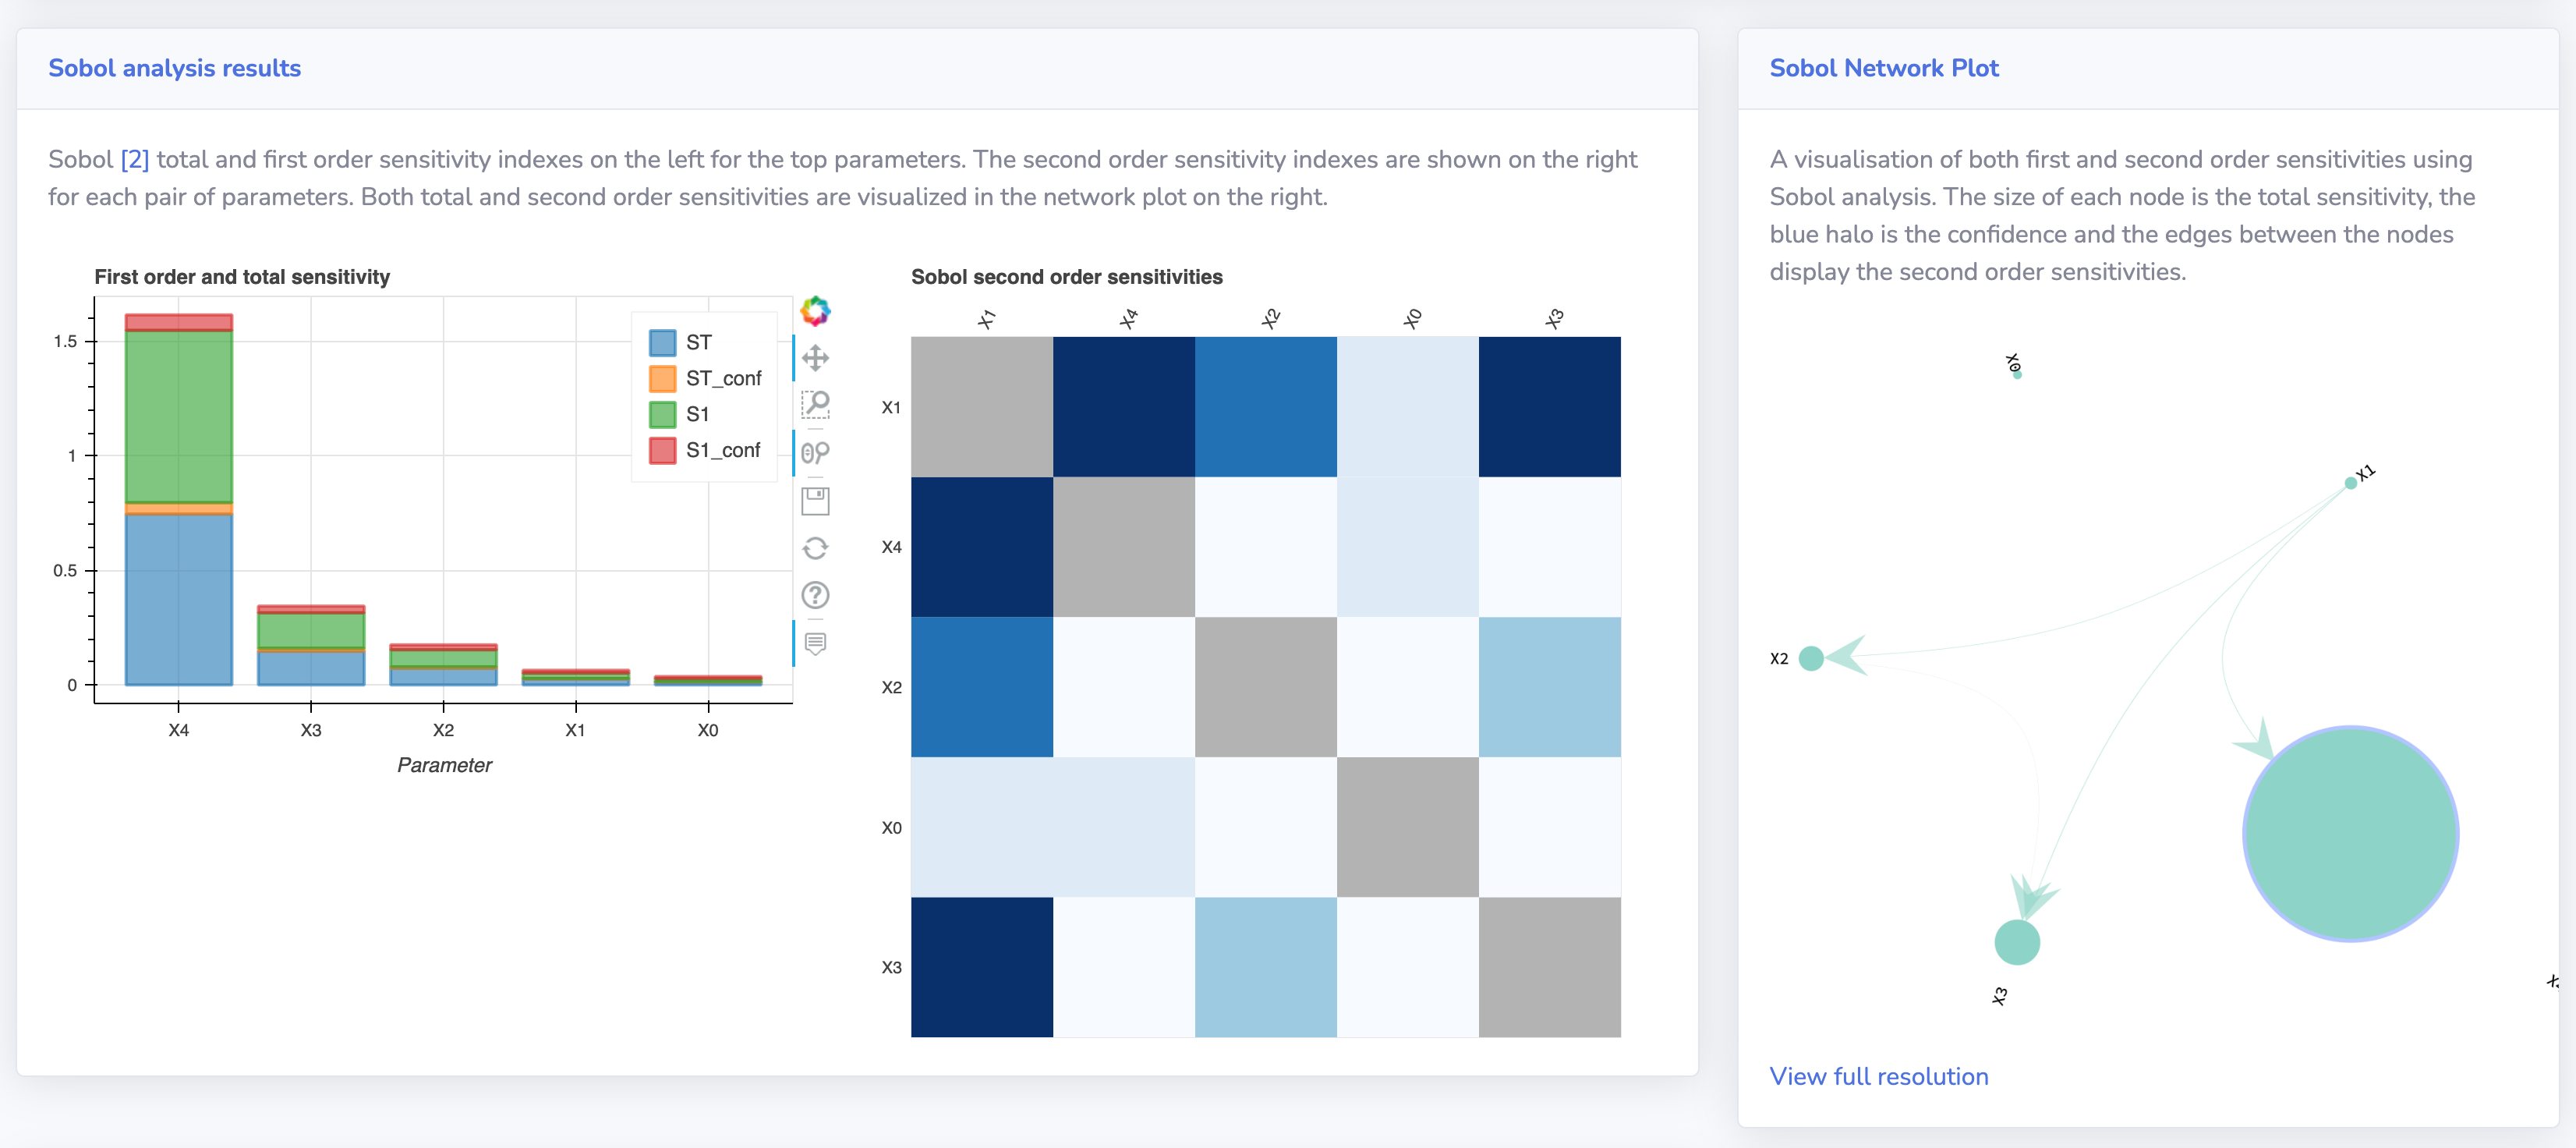Viewport: 2576px width, 1148px height.
Task: Click the S1 green legend swatch
Action: tap(662, 414)
